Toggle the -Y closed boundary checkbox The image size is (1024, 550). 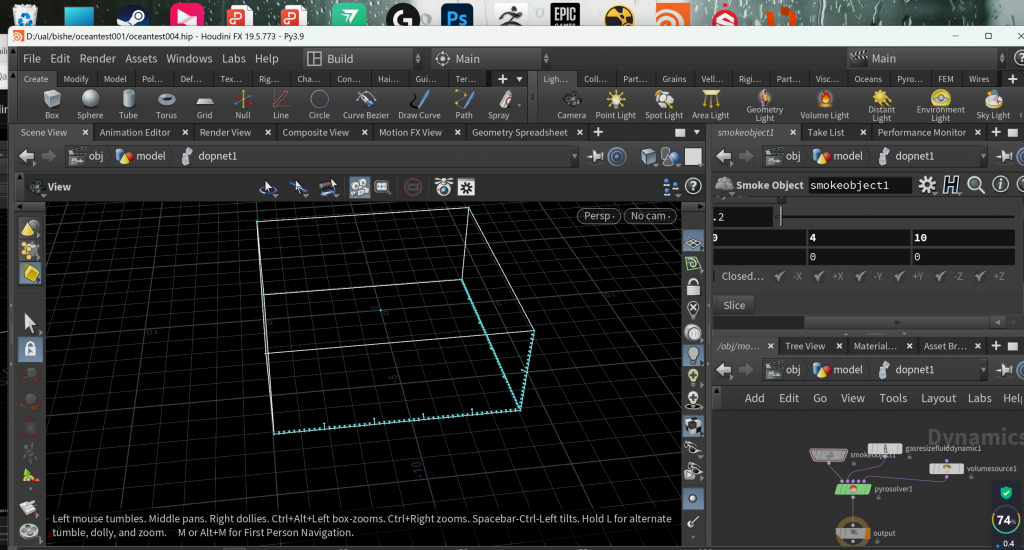click(x=860, y=276)
